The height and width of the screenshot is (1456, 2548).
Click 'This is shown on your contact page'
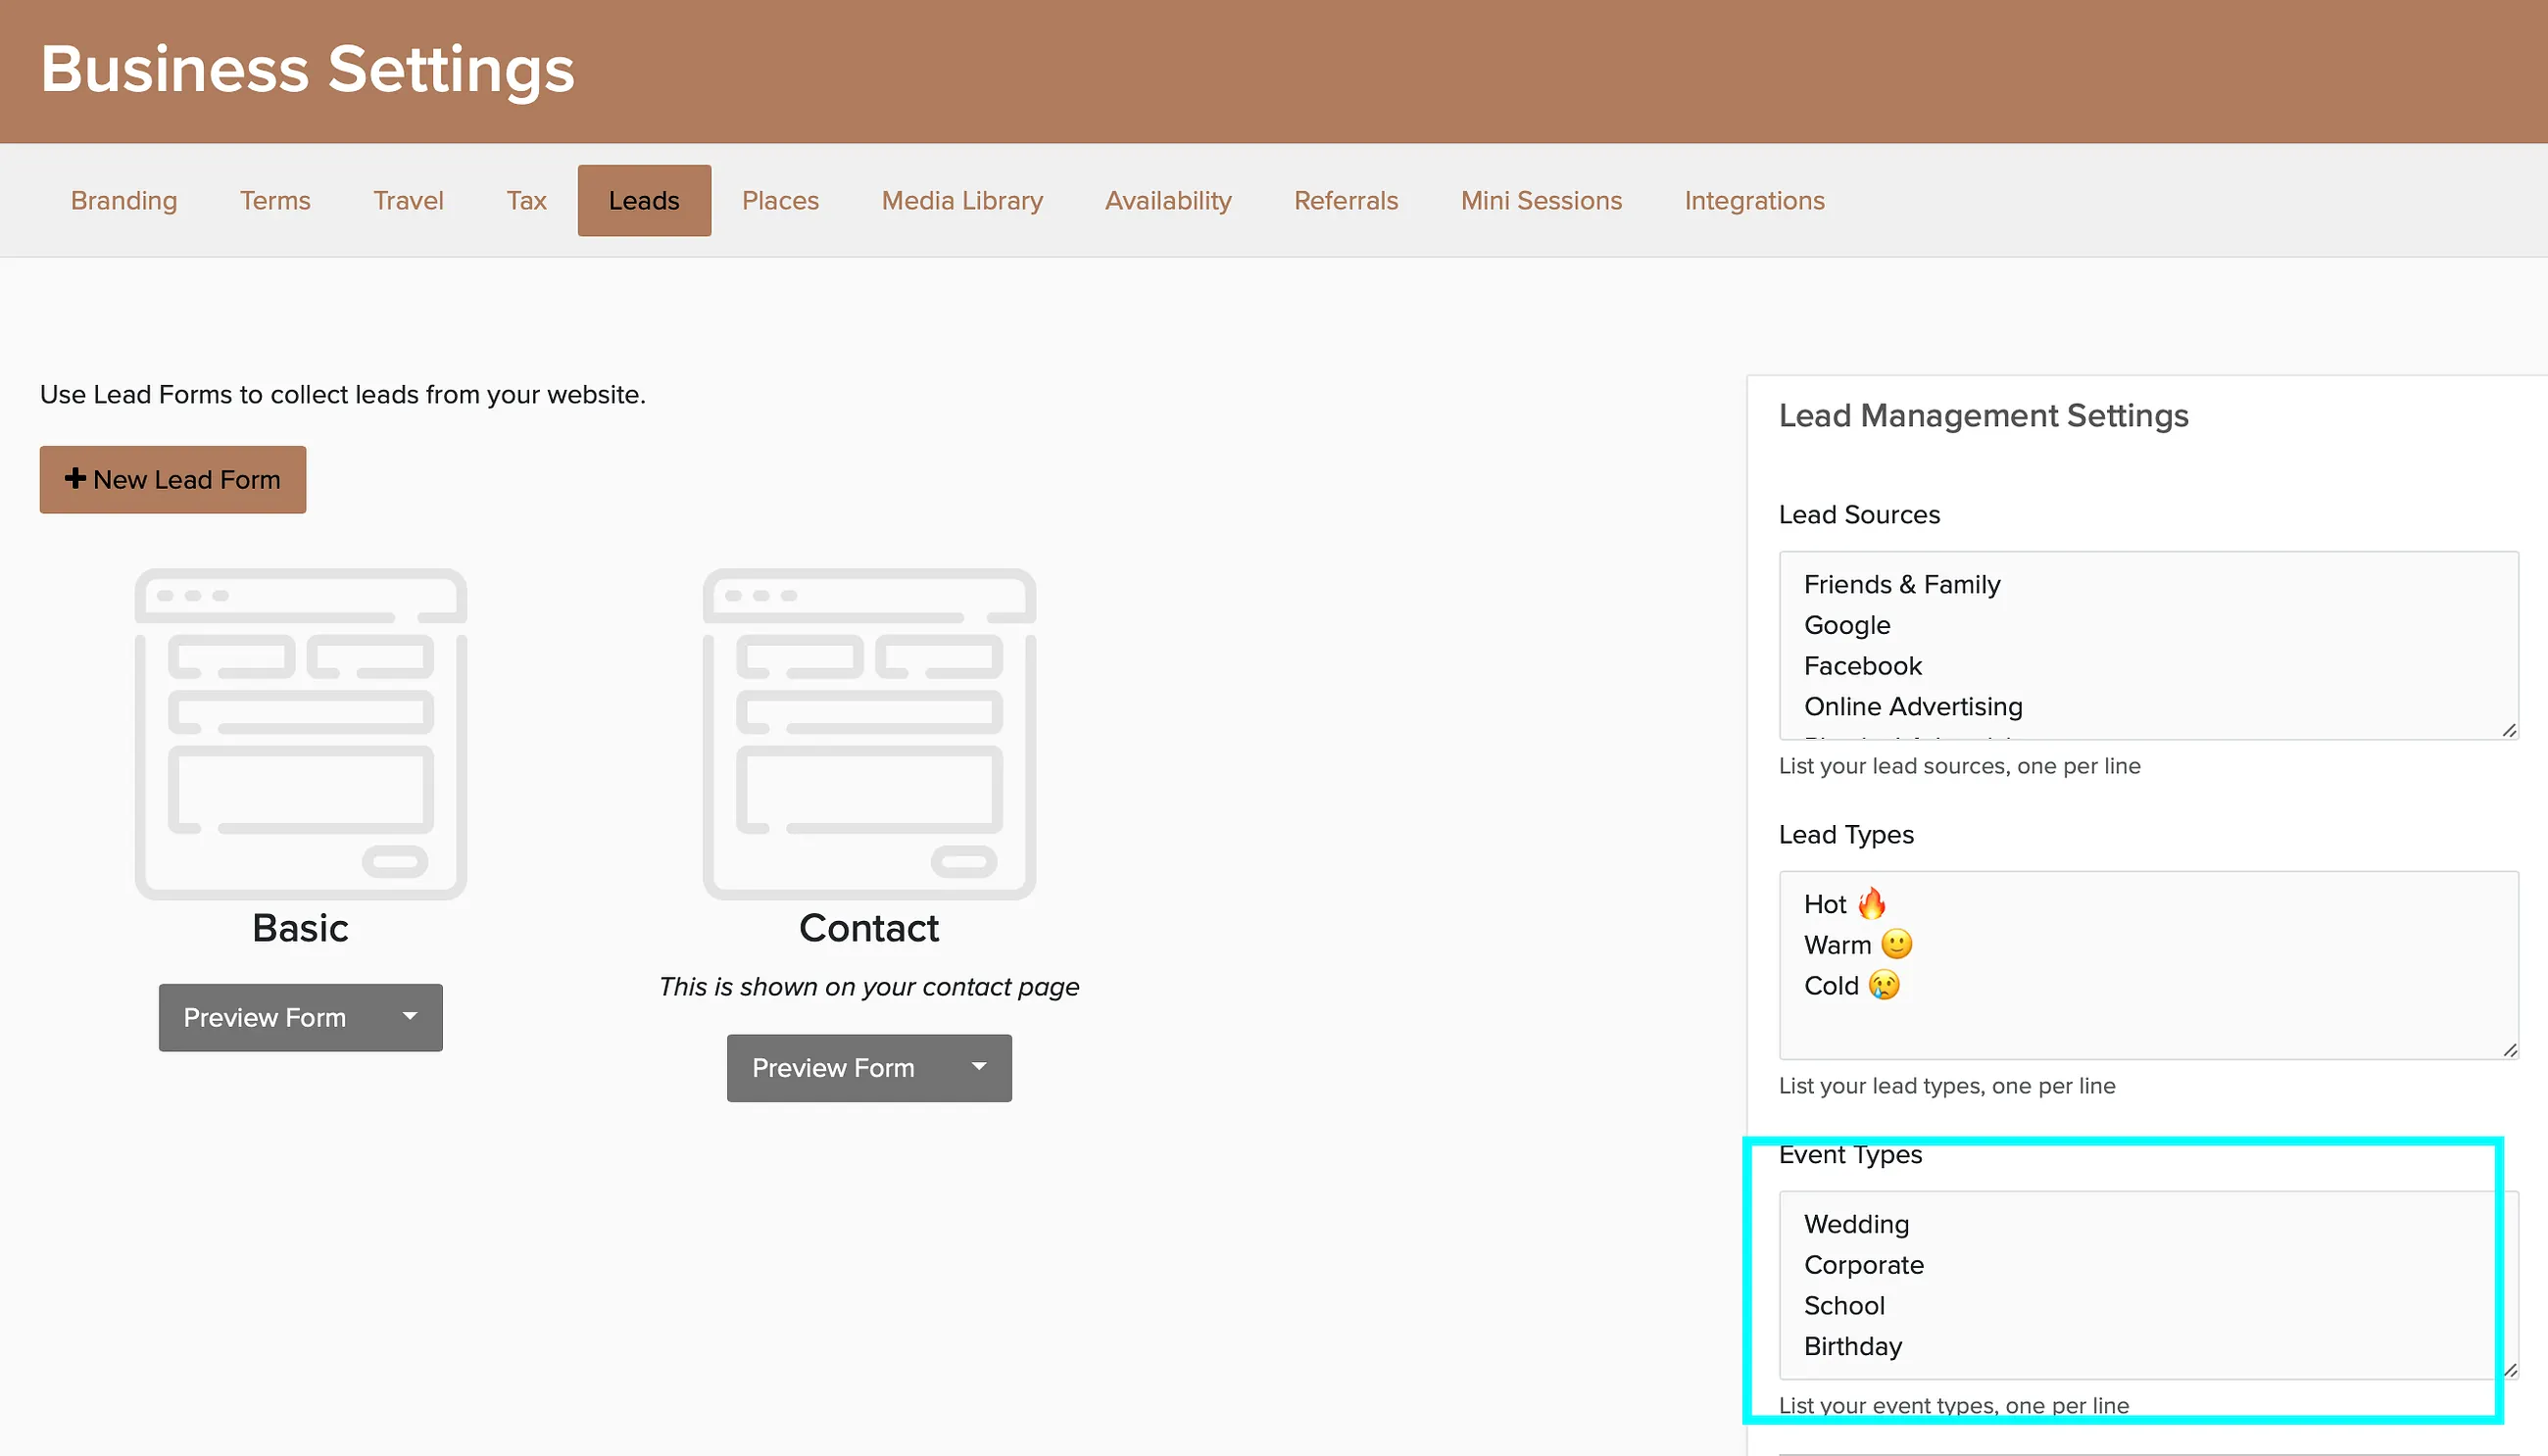point(869,987)
